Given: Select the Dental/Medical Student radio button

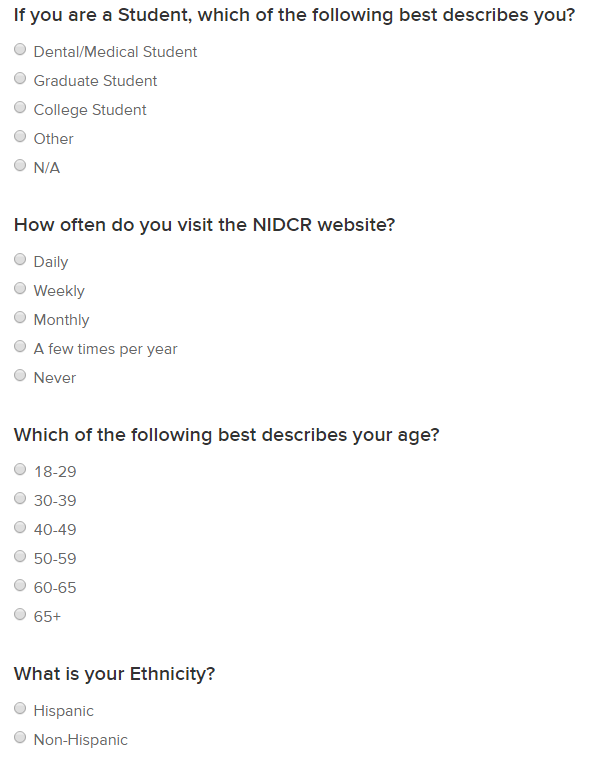Looking at the screenshot, I should click(x=20, y=50).
